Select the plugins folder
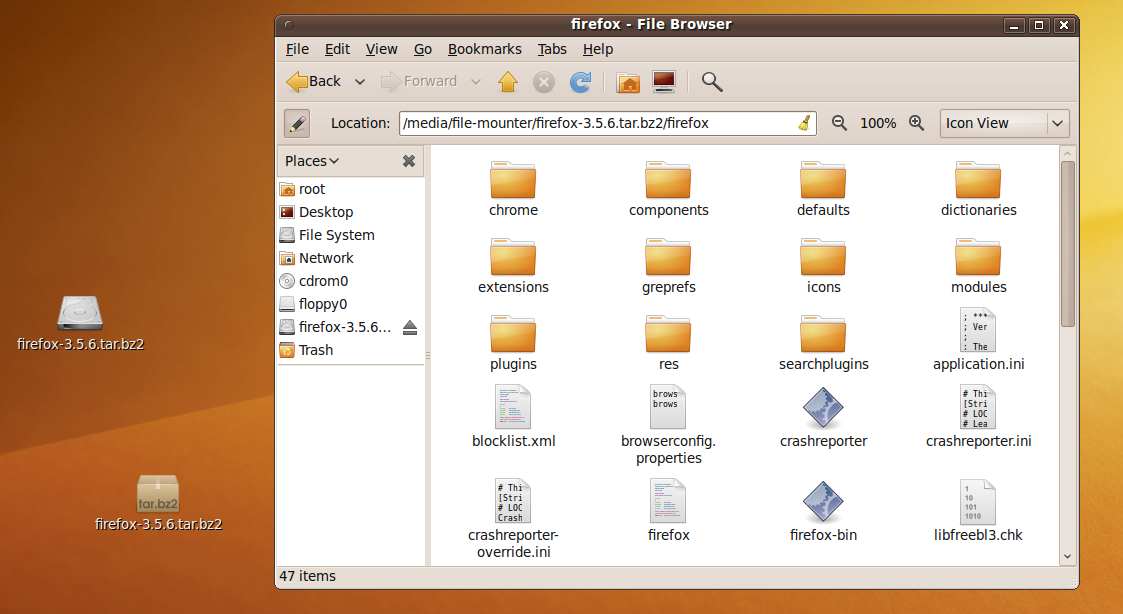This screenshot has width=1123, height=614. [x=513, y=343]
